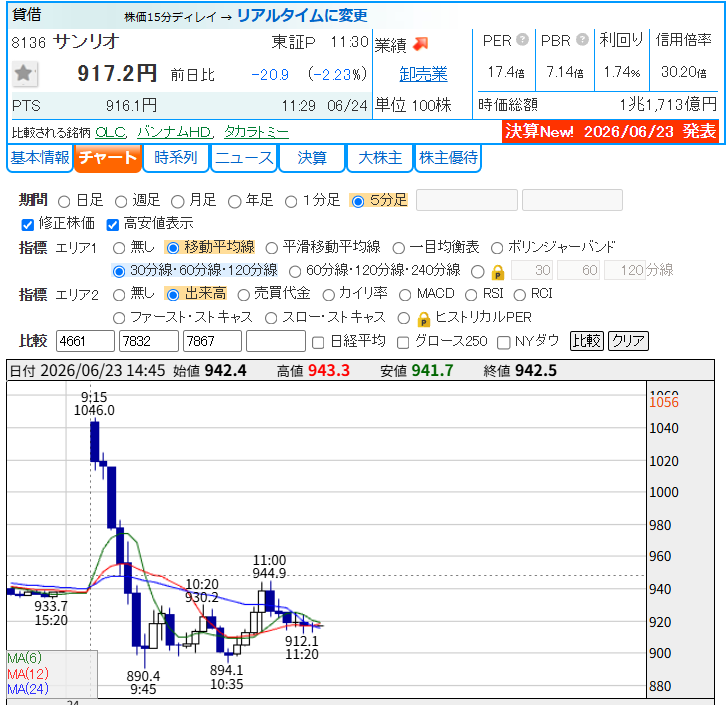The height and width of the screenshot is (705, 726).
Task: Select カイリ率 indicator
Action: (328, 295)
